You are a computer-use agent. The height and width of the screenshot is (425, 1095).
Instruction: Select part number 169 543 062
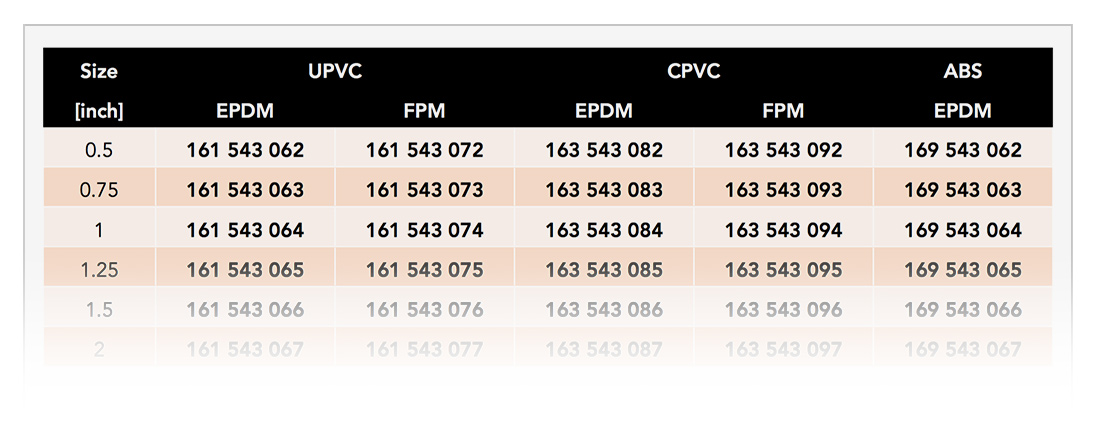point(963,150)
